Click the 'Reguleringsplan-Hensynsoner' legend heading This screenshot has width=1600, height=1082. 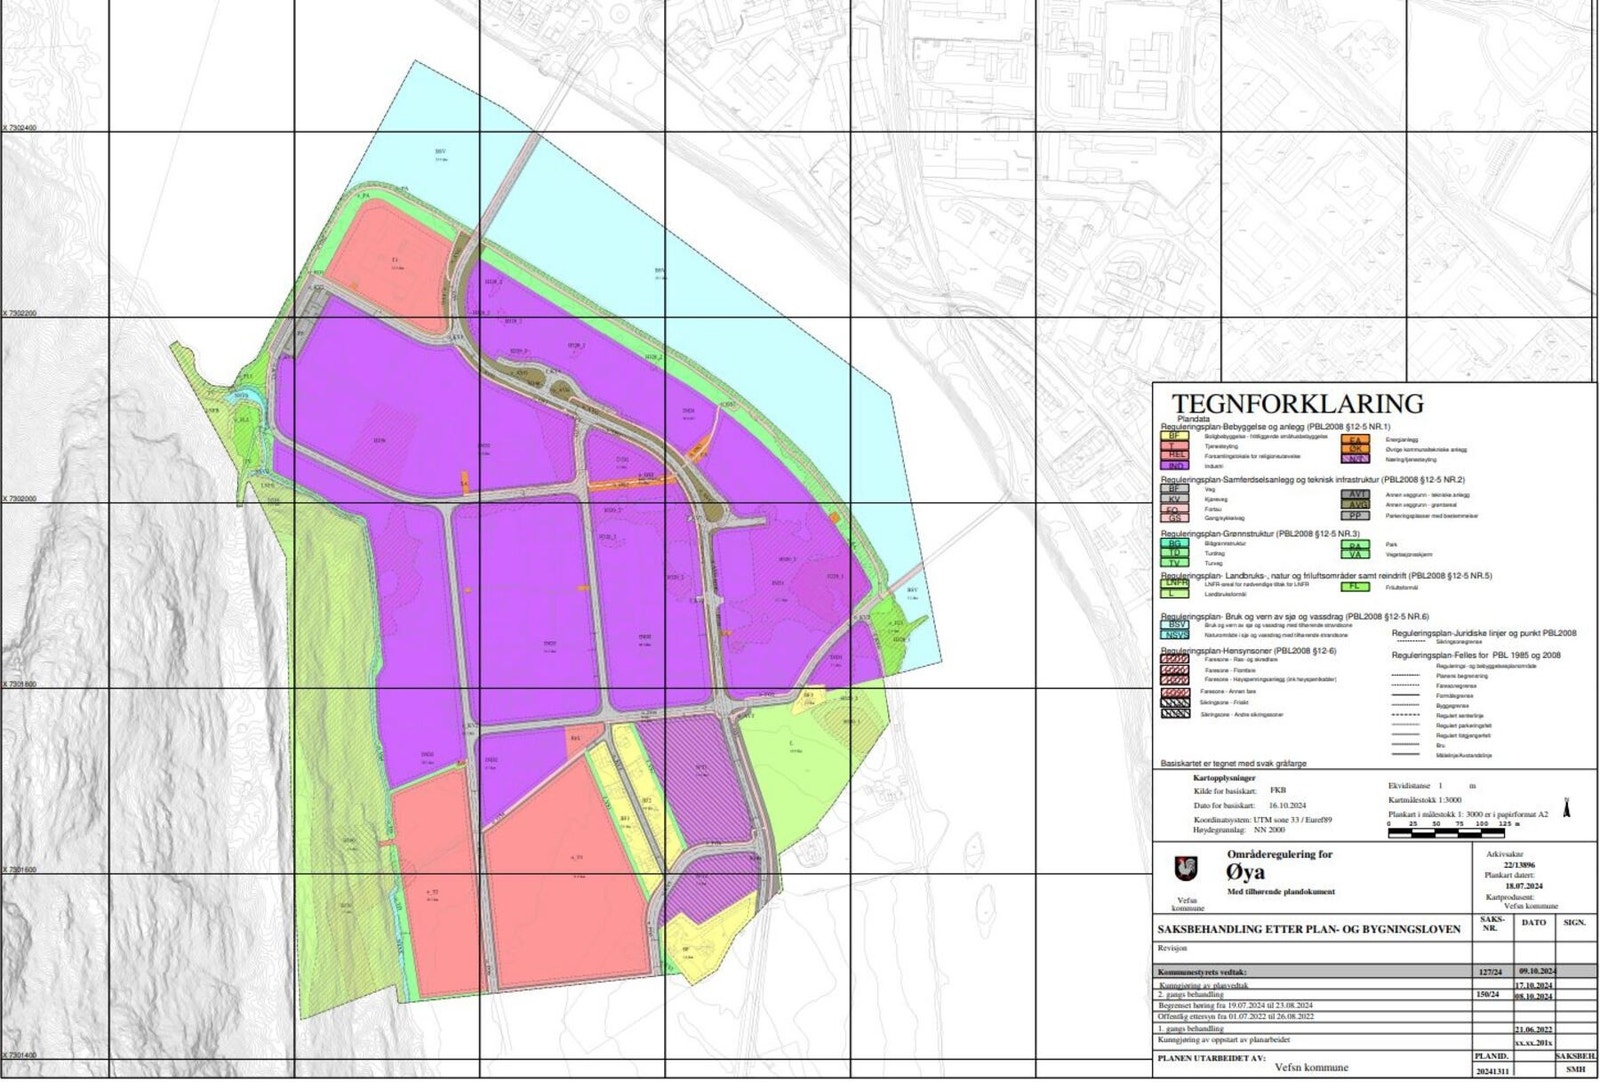coord(1248,651)
